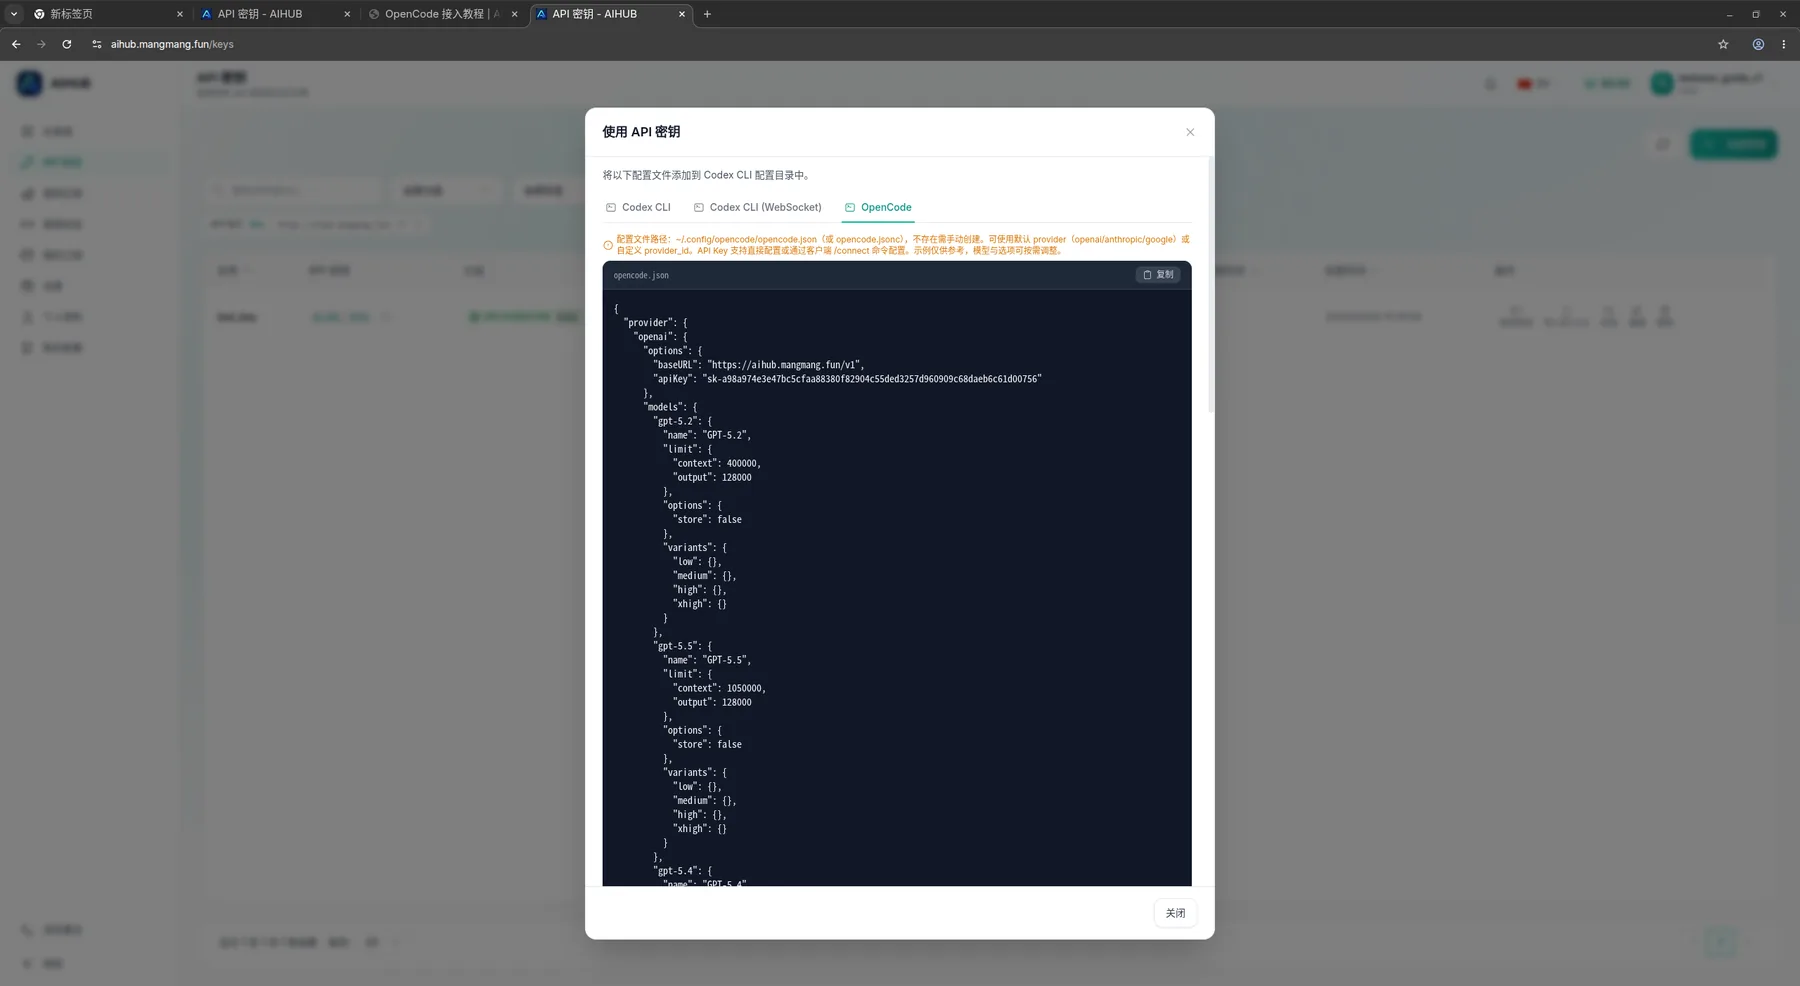
Task: Click the dialog's vertical scrollbar
Action: click(1211, 285)
